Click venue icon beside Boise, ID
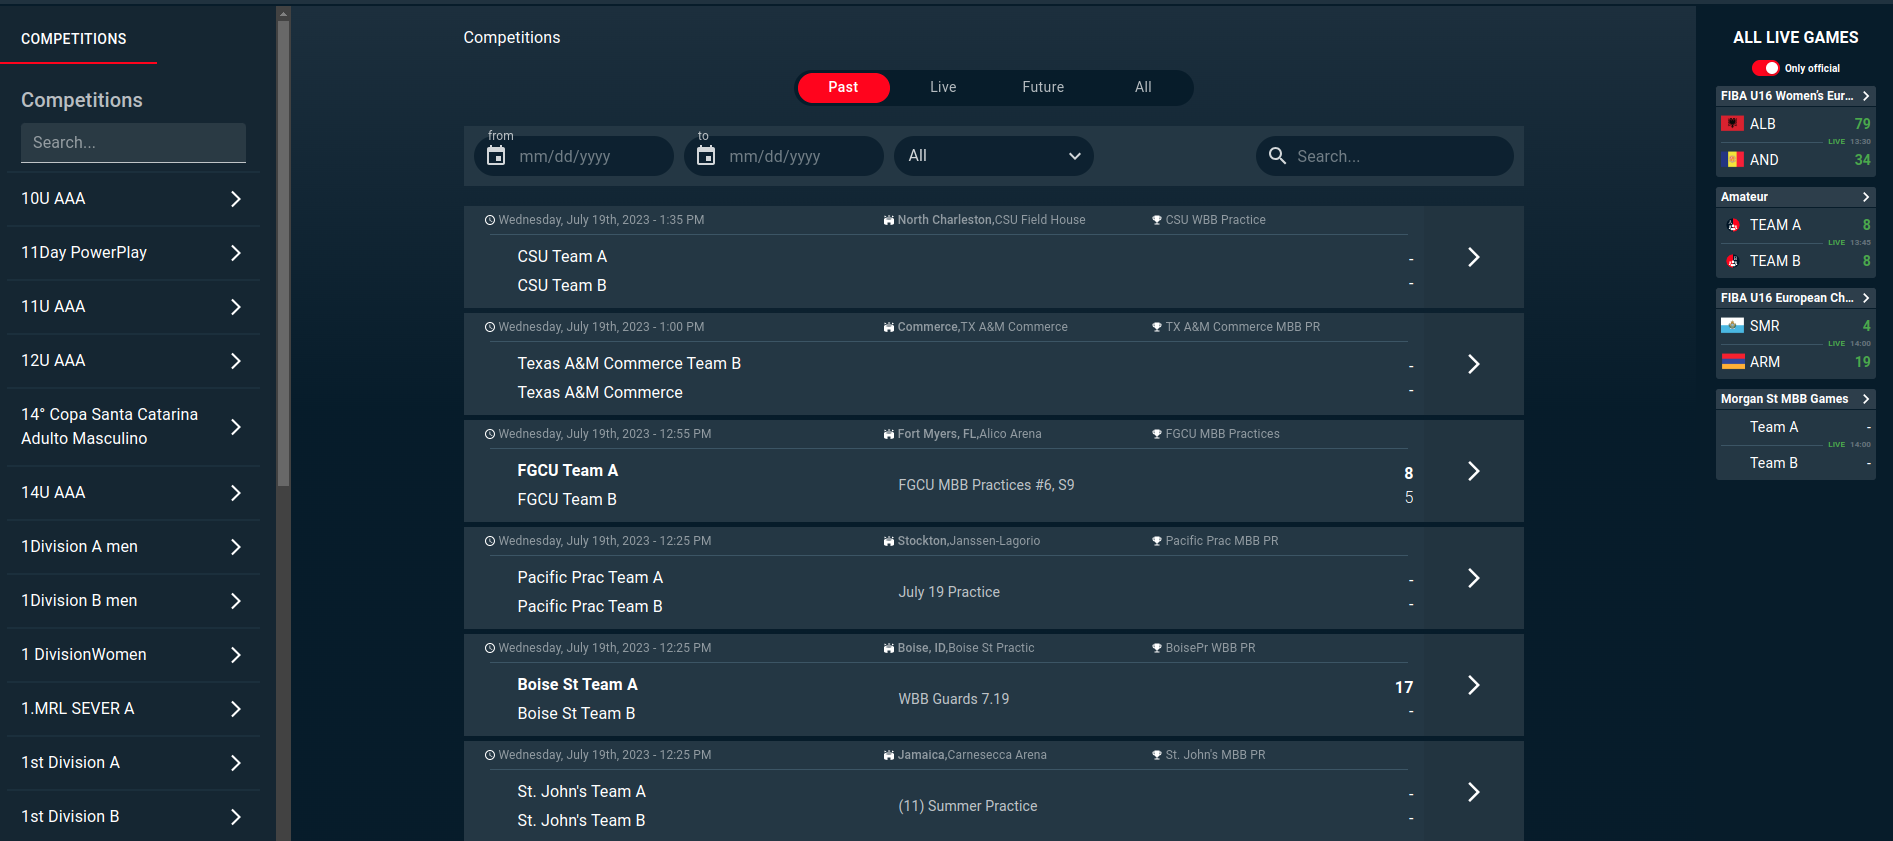The image size is (1893, 841). (x=889, y=648)
